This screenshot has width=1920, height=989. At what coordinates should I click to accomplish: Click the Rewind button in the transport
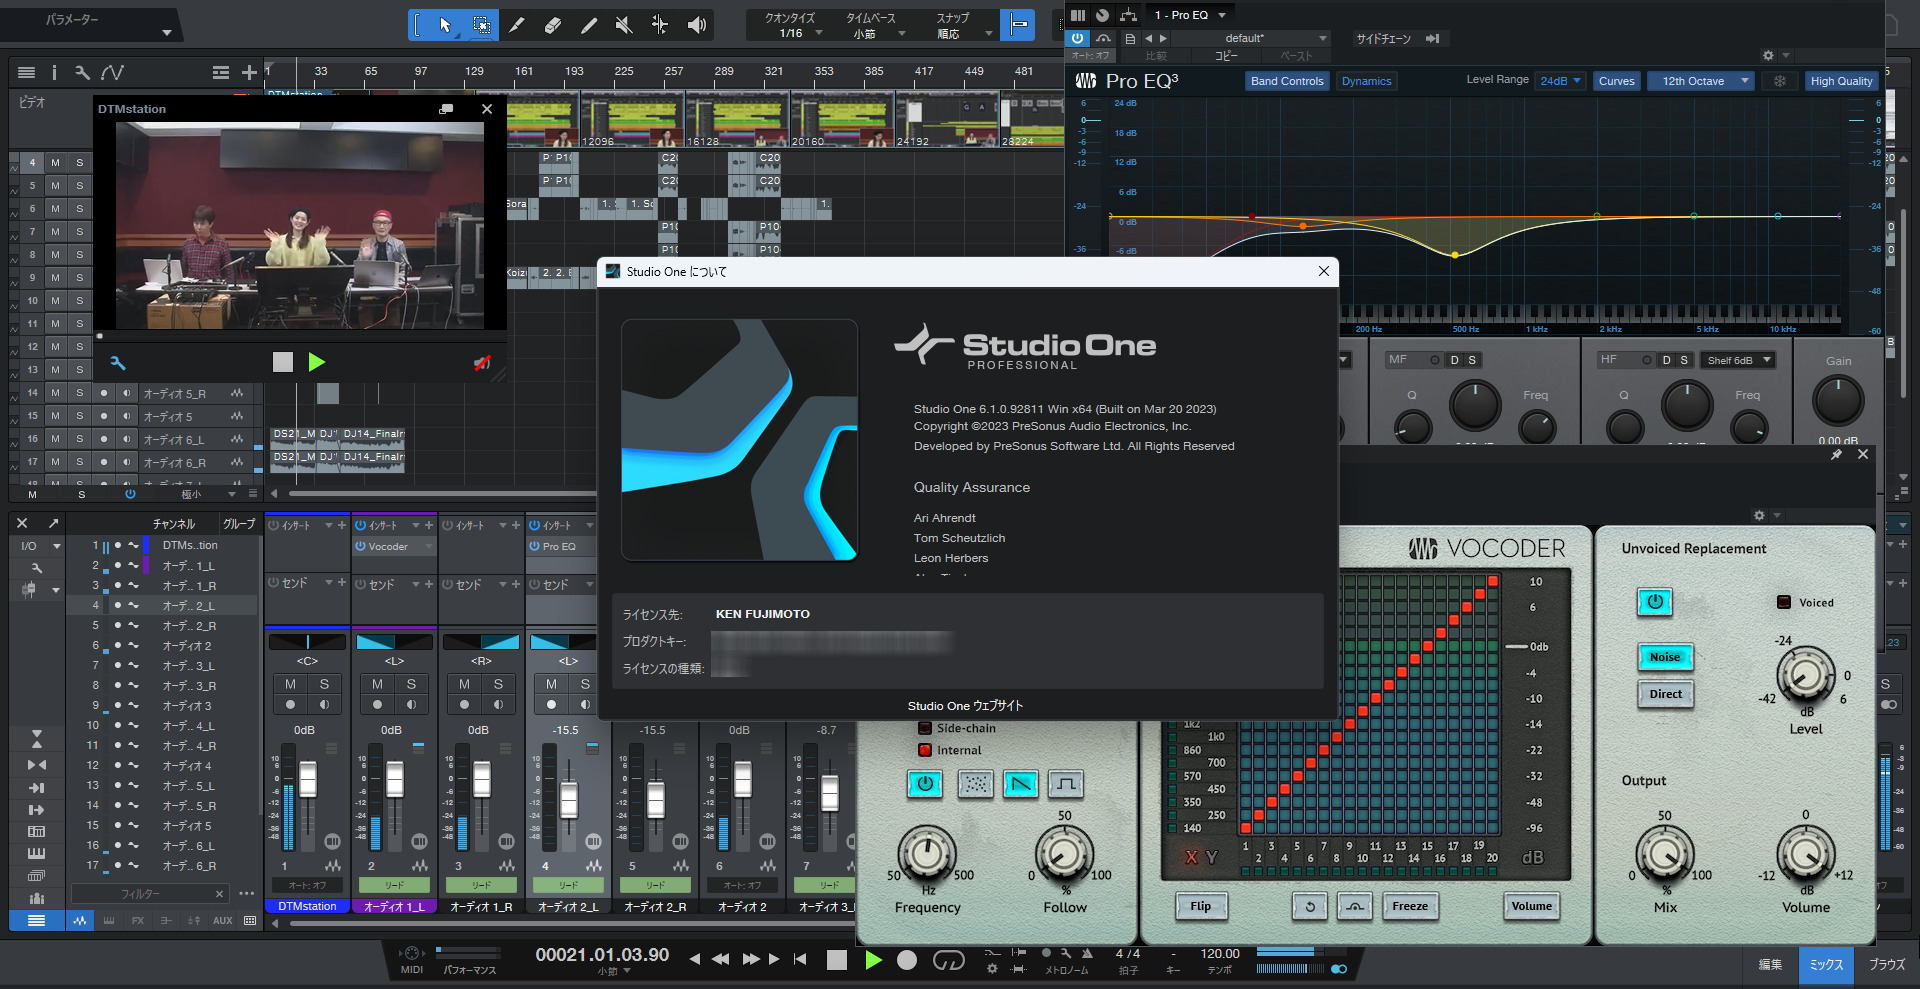click(x=720, y=959)
